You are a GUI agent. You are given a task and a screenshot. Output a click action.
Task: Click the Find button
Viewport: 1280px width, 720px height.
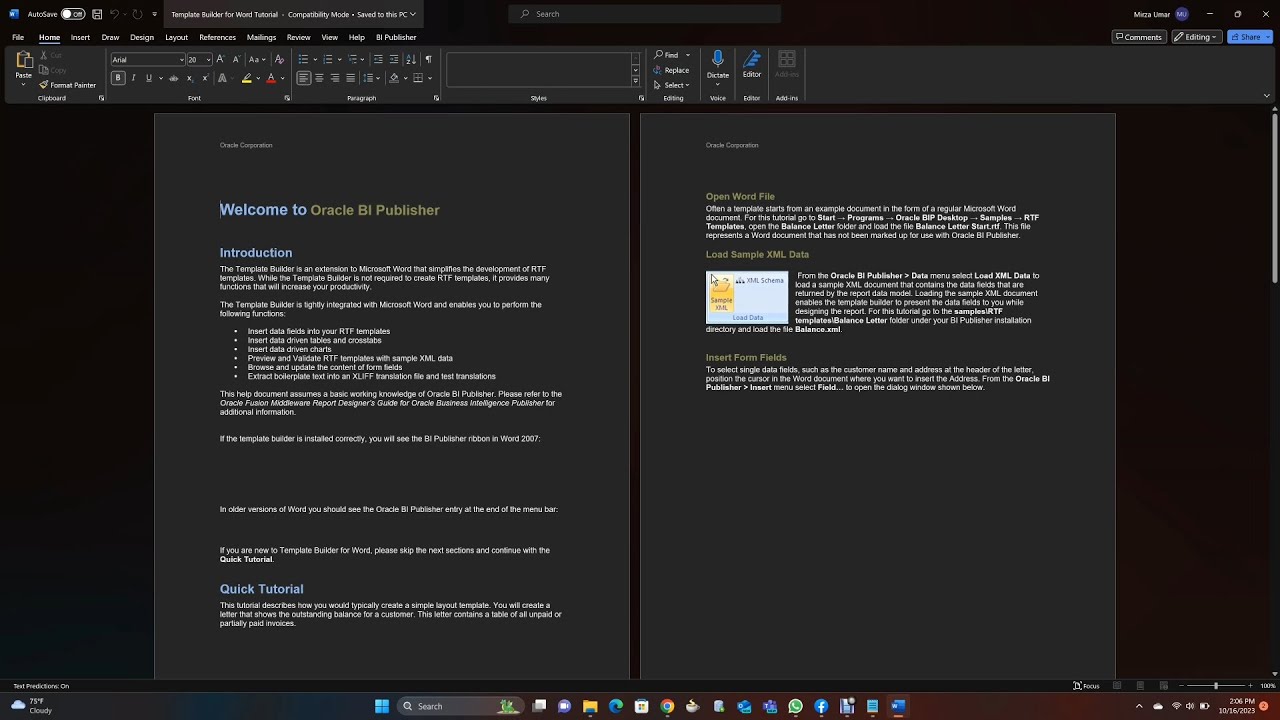pos(667,55)
